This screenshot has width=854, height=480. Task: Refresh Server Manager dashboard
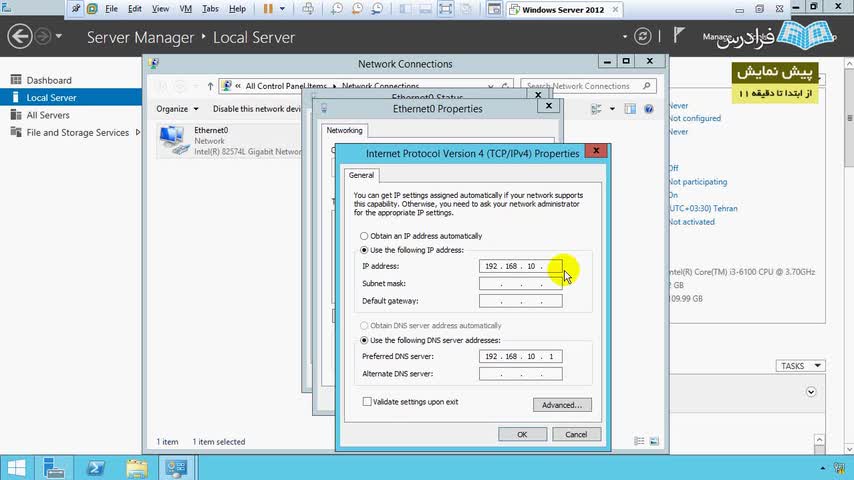pos(643,37)
